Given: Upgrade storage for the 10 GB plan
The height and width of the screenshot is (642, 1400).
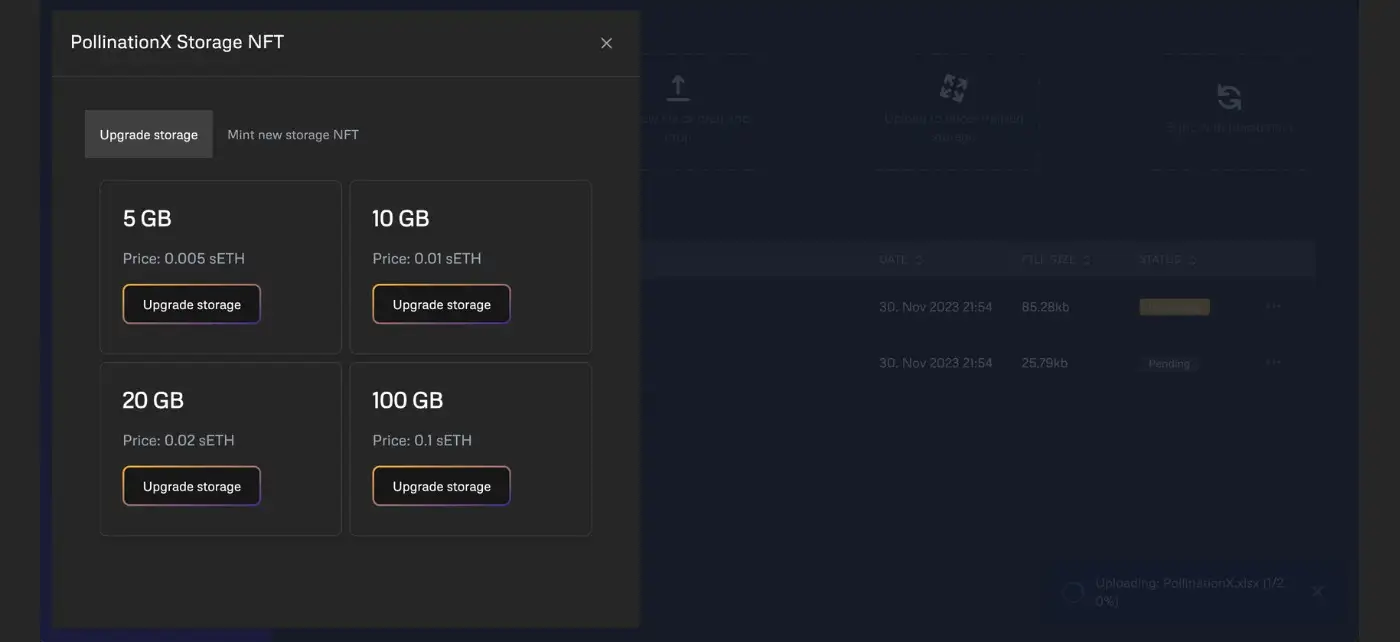Looking at the screenshot, I should (442, 304).
